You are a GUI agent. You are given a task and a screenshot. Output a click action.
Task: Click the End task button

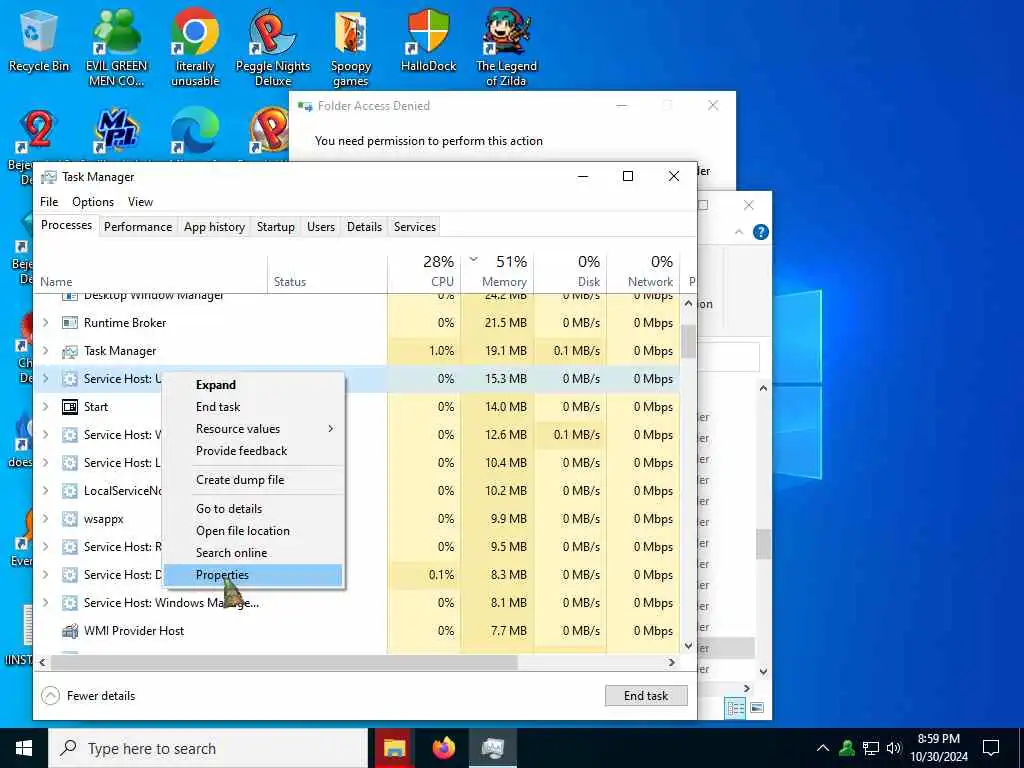pyautogui.click(x=646, y=696)
